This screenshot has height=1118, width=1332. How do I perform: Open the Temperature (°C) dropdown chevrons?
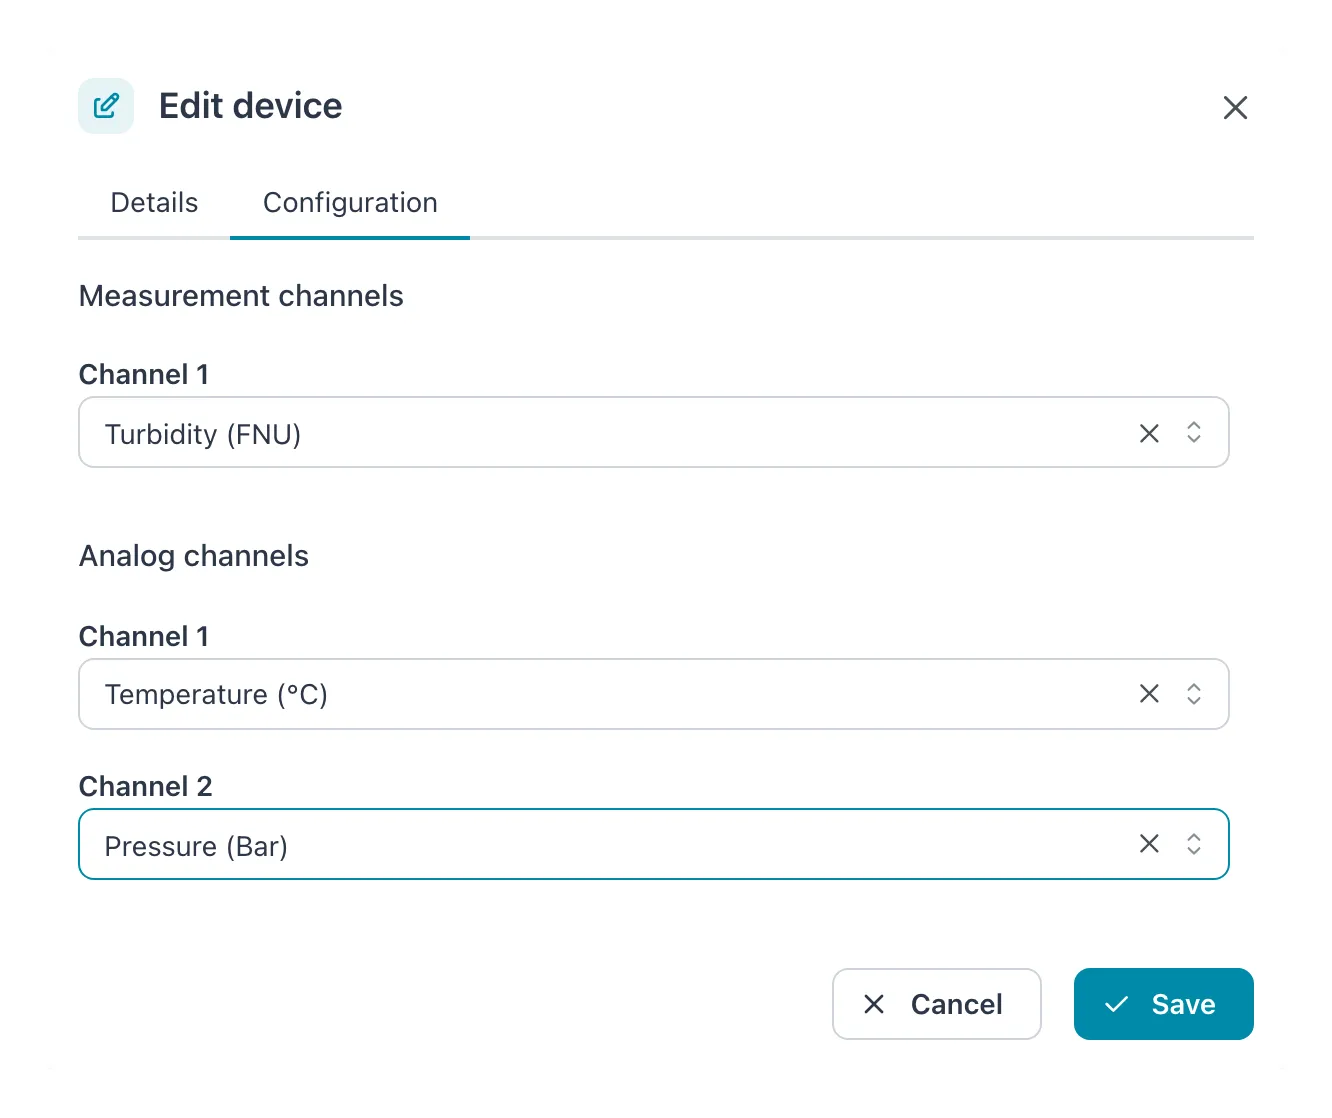coord(1193,694)
